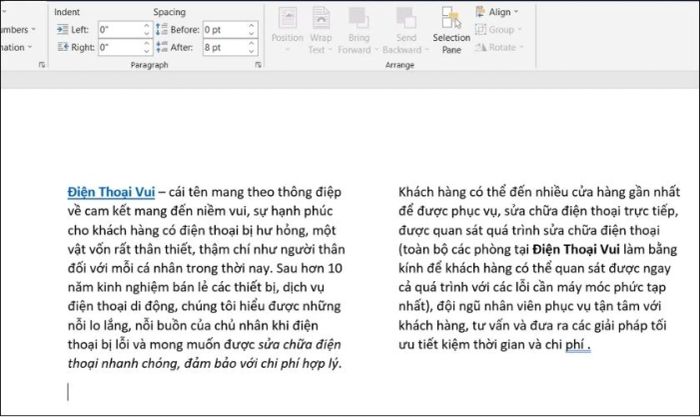Increase Spacing Before value
This screenshot has height=417, width=700.
coord(251,26)
